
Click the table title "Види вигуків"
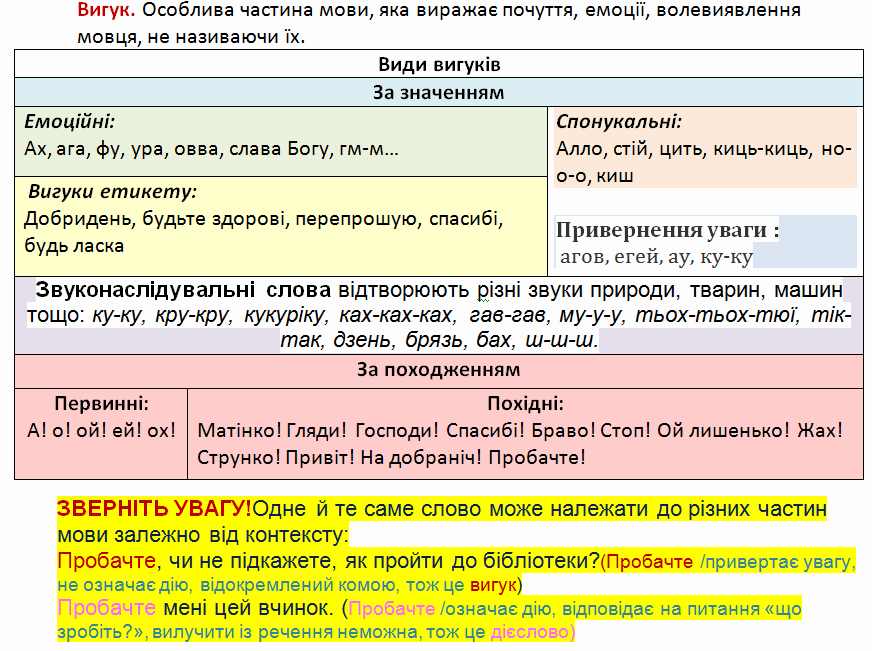[x=439, y=64]
